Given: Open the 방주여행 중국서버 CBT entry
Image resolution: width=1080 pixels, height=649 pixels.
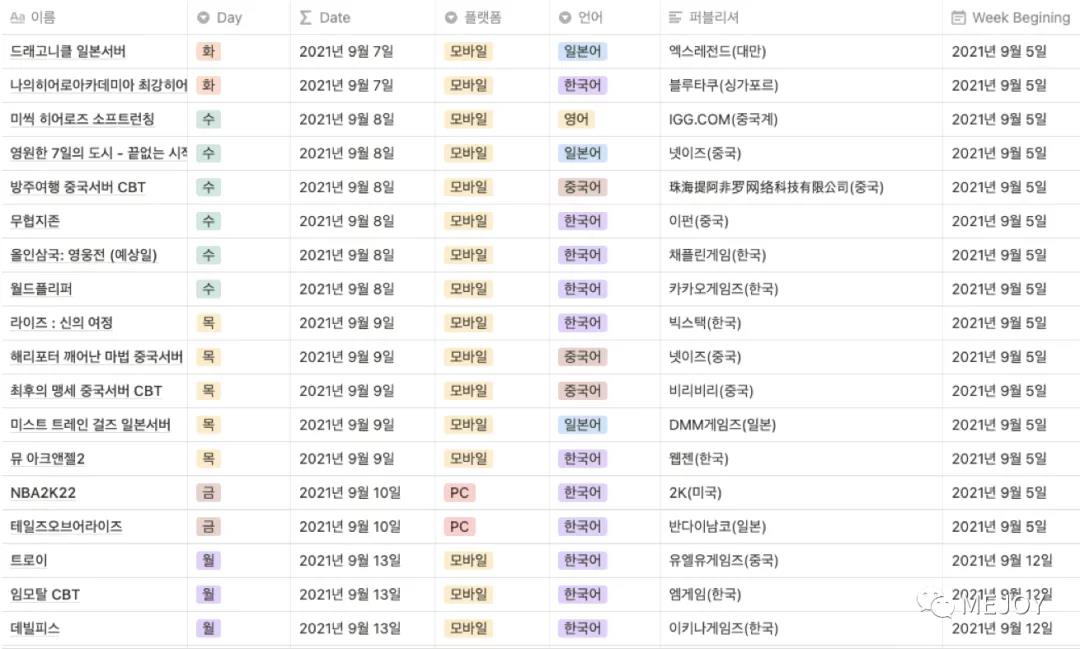Looking at the screenshot, I should (78, 187).
